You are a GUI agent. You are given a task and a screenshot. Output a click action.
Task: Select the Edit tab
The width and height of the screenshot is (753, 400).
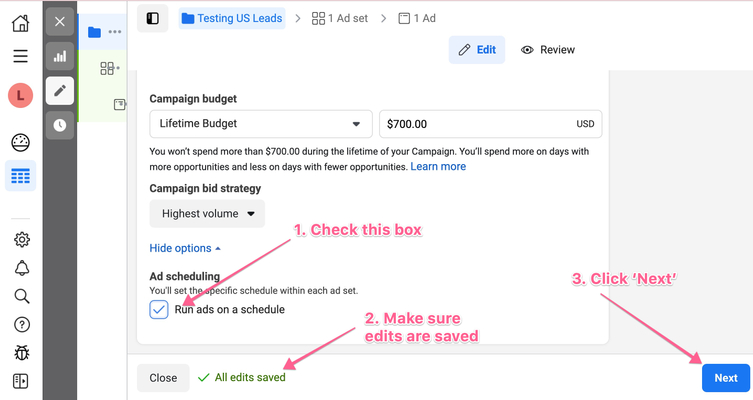477,50
